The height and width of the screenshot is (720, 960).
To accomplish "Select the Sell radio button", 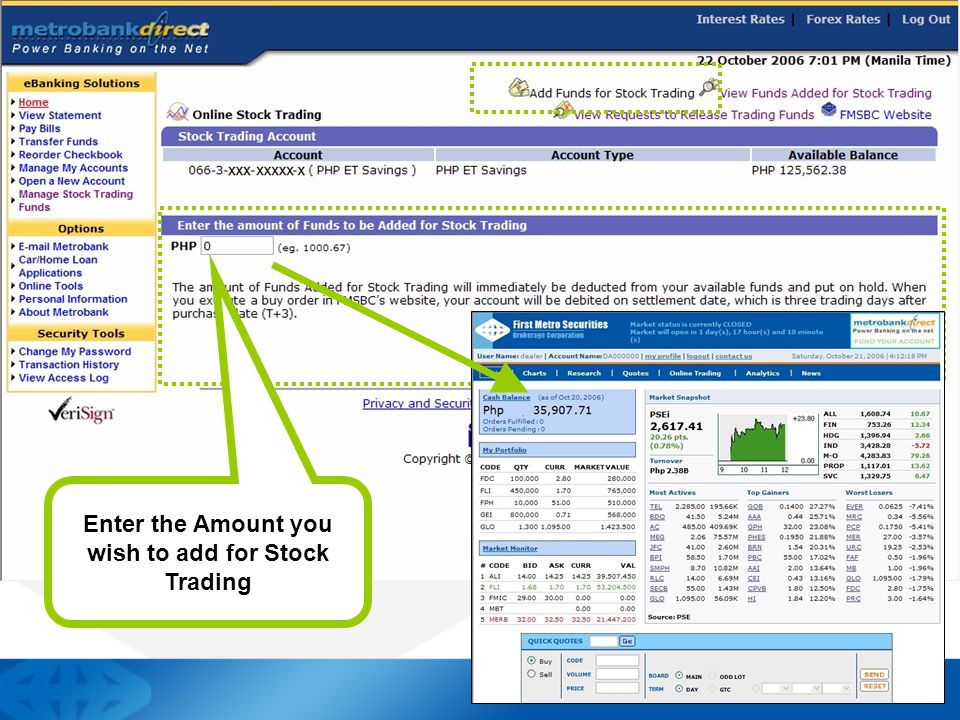I will 531,673.
